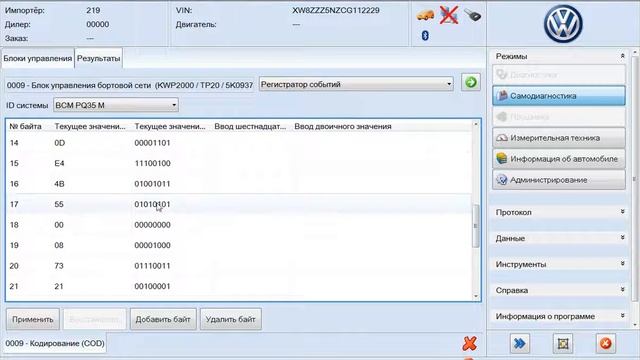Click the VIN number XW8ZZZ5NZCG112229
Screen dimensions: 640x360
(336, 10)
